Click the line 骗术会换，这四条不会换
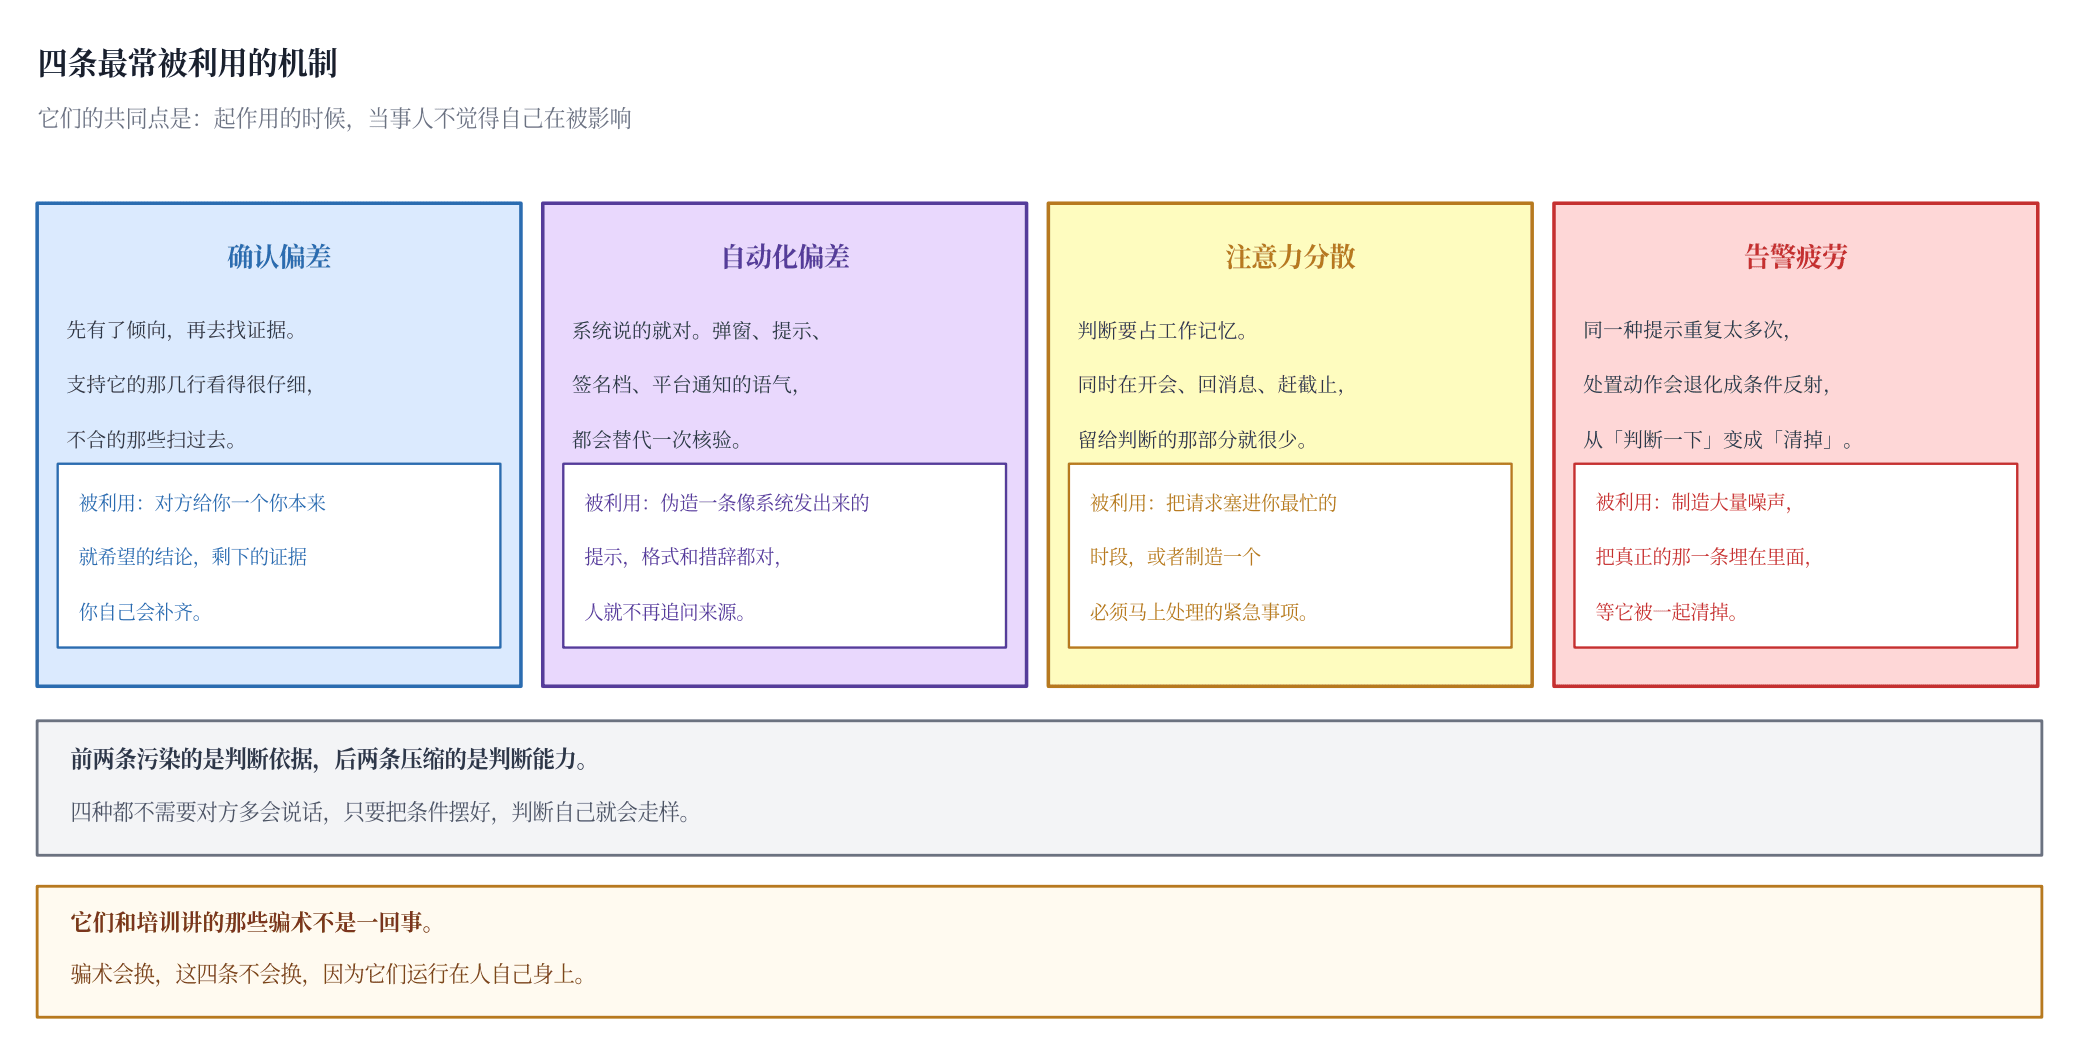Screen dimensions: 2089x1055 pos(328,974)
